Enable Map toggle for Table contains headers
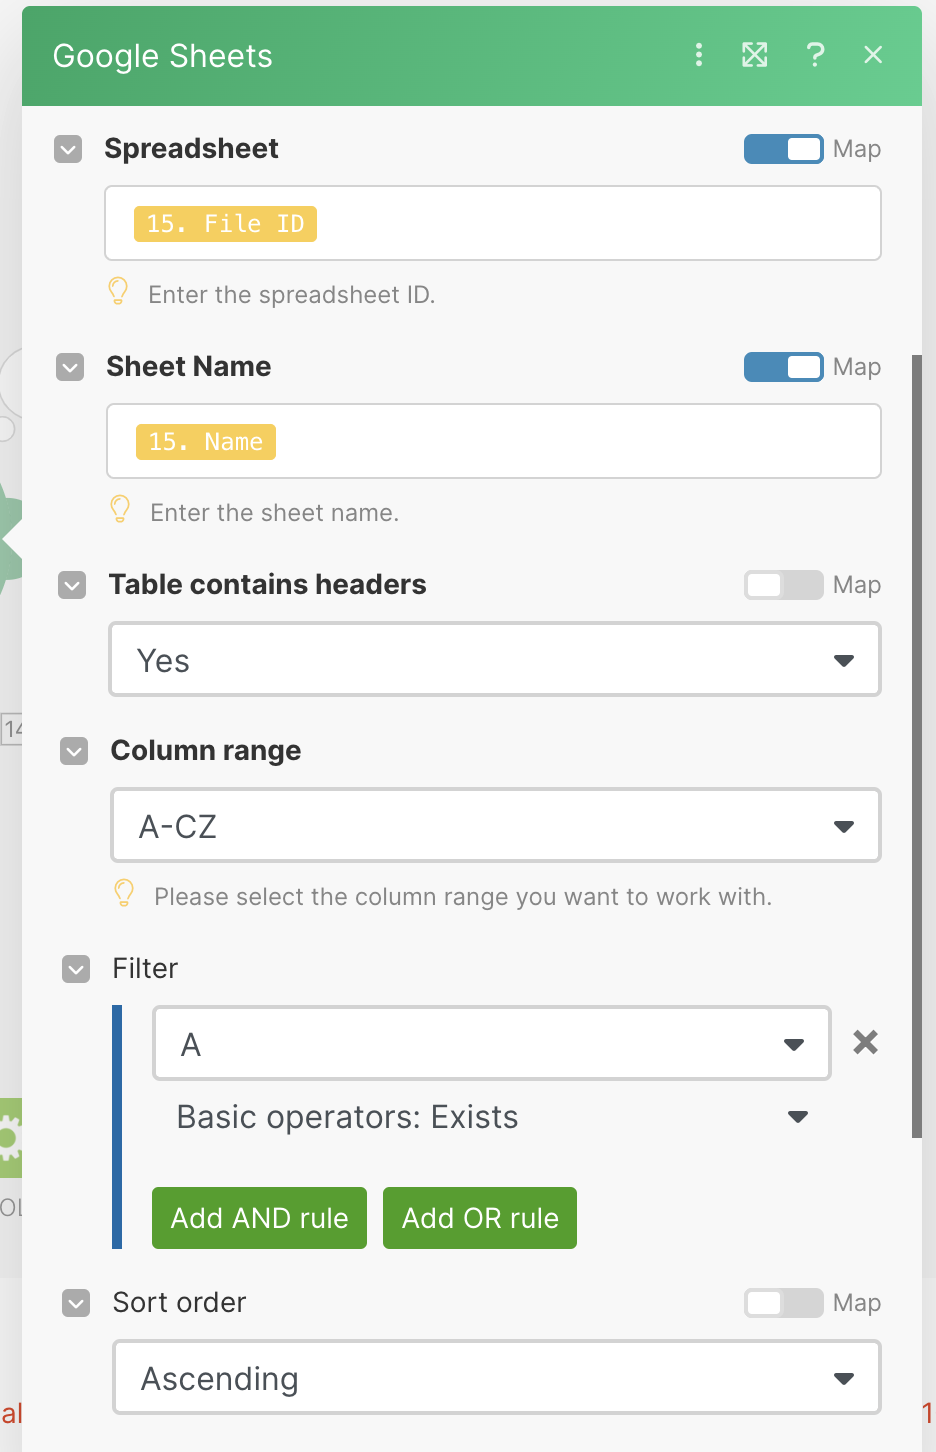The width and height of the screenshot is (936, 1452). (x=783, y=585)
